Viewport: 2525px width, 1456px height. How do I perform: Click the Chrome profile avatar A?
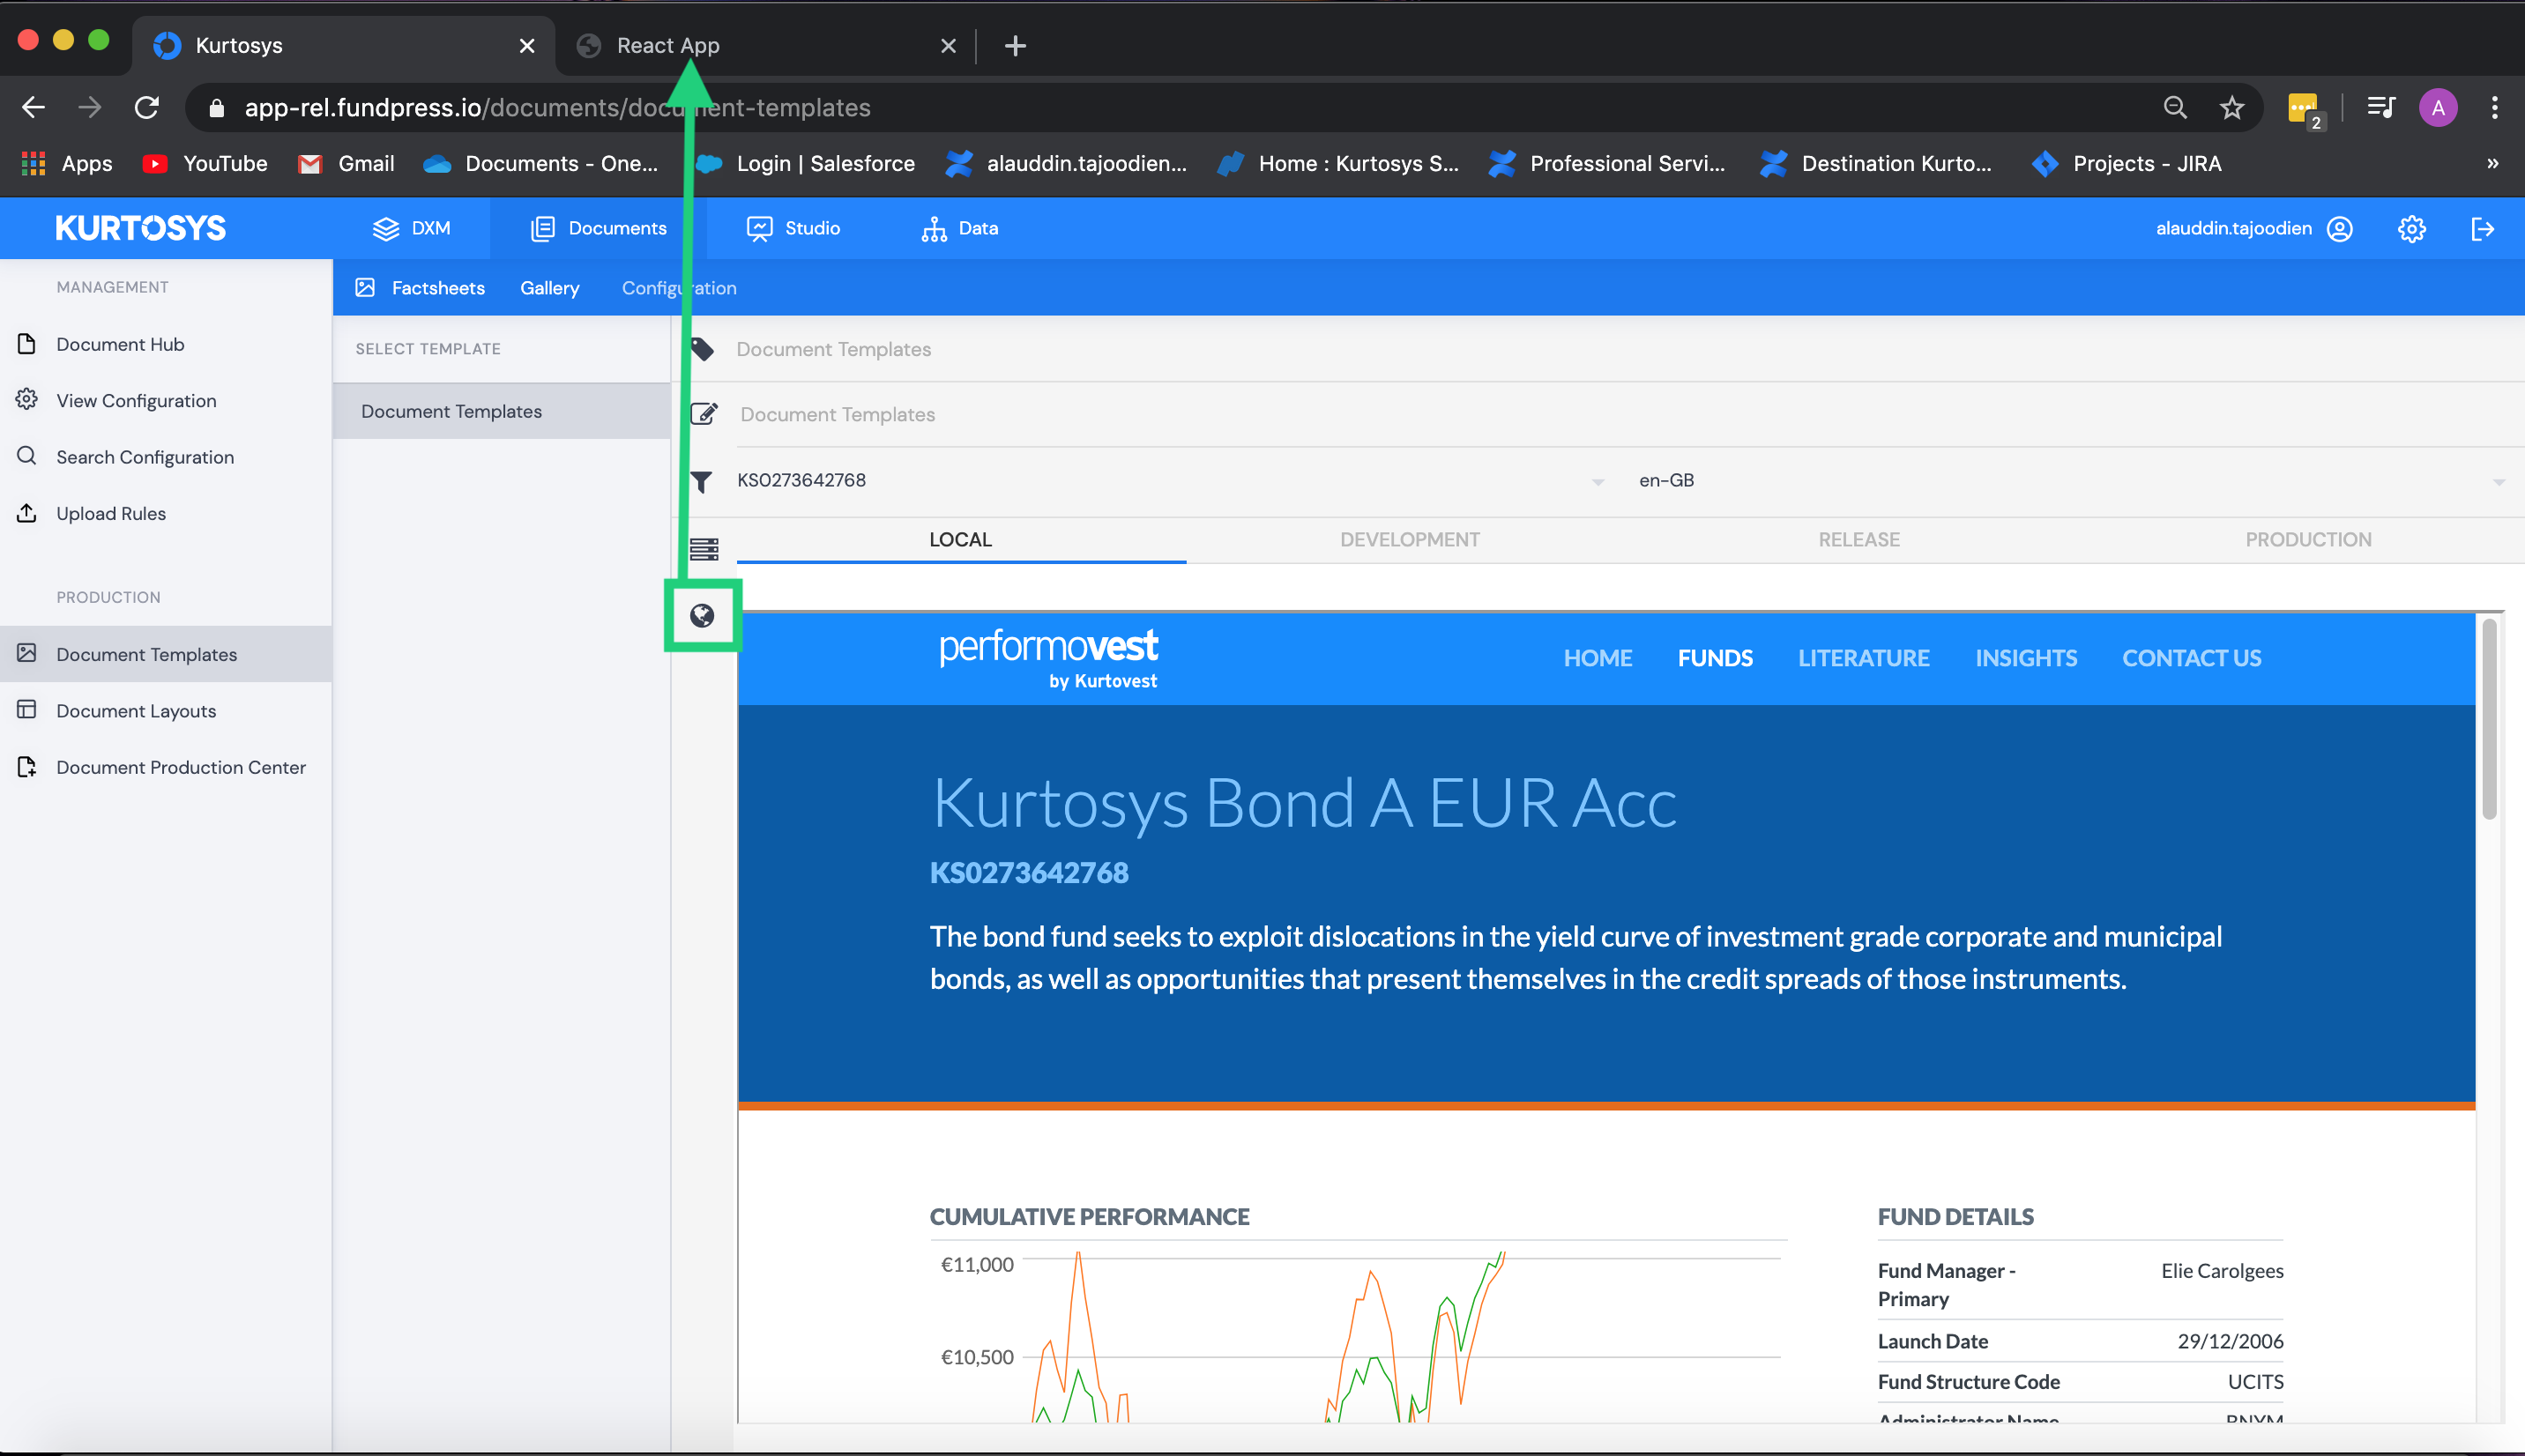pyautogui.click(x=2438, y=107)
